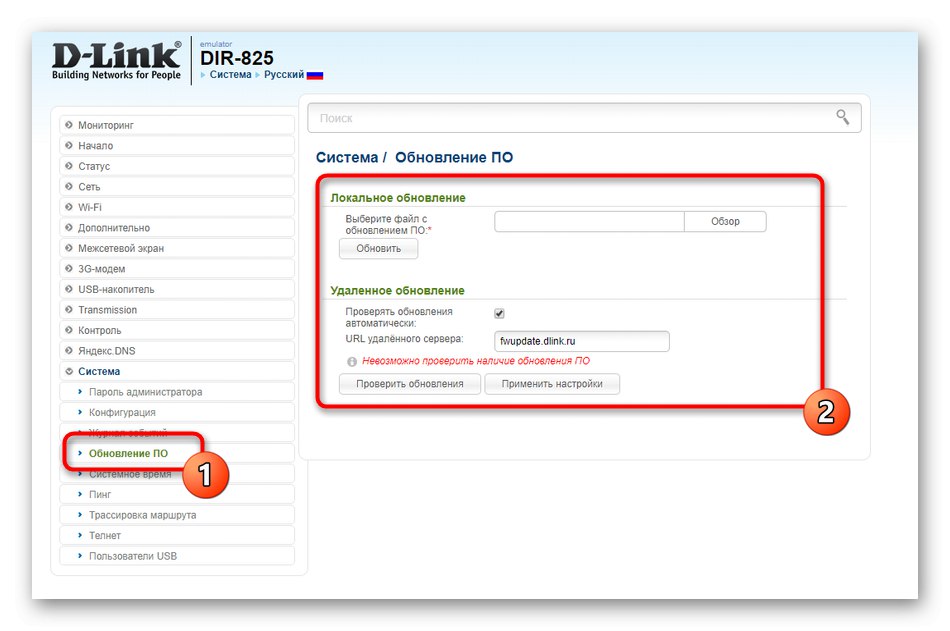
Task: Open Пароль администратора page
Action: pyautogui.click(x=177, y=392)
